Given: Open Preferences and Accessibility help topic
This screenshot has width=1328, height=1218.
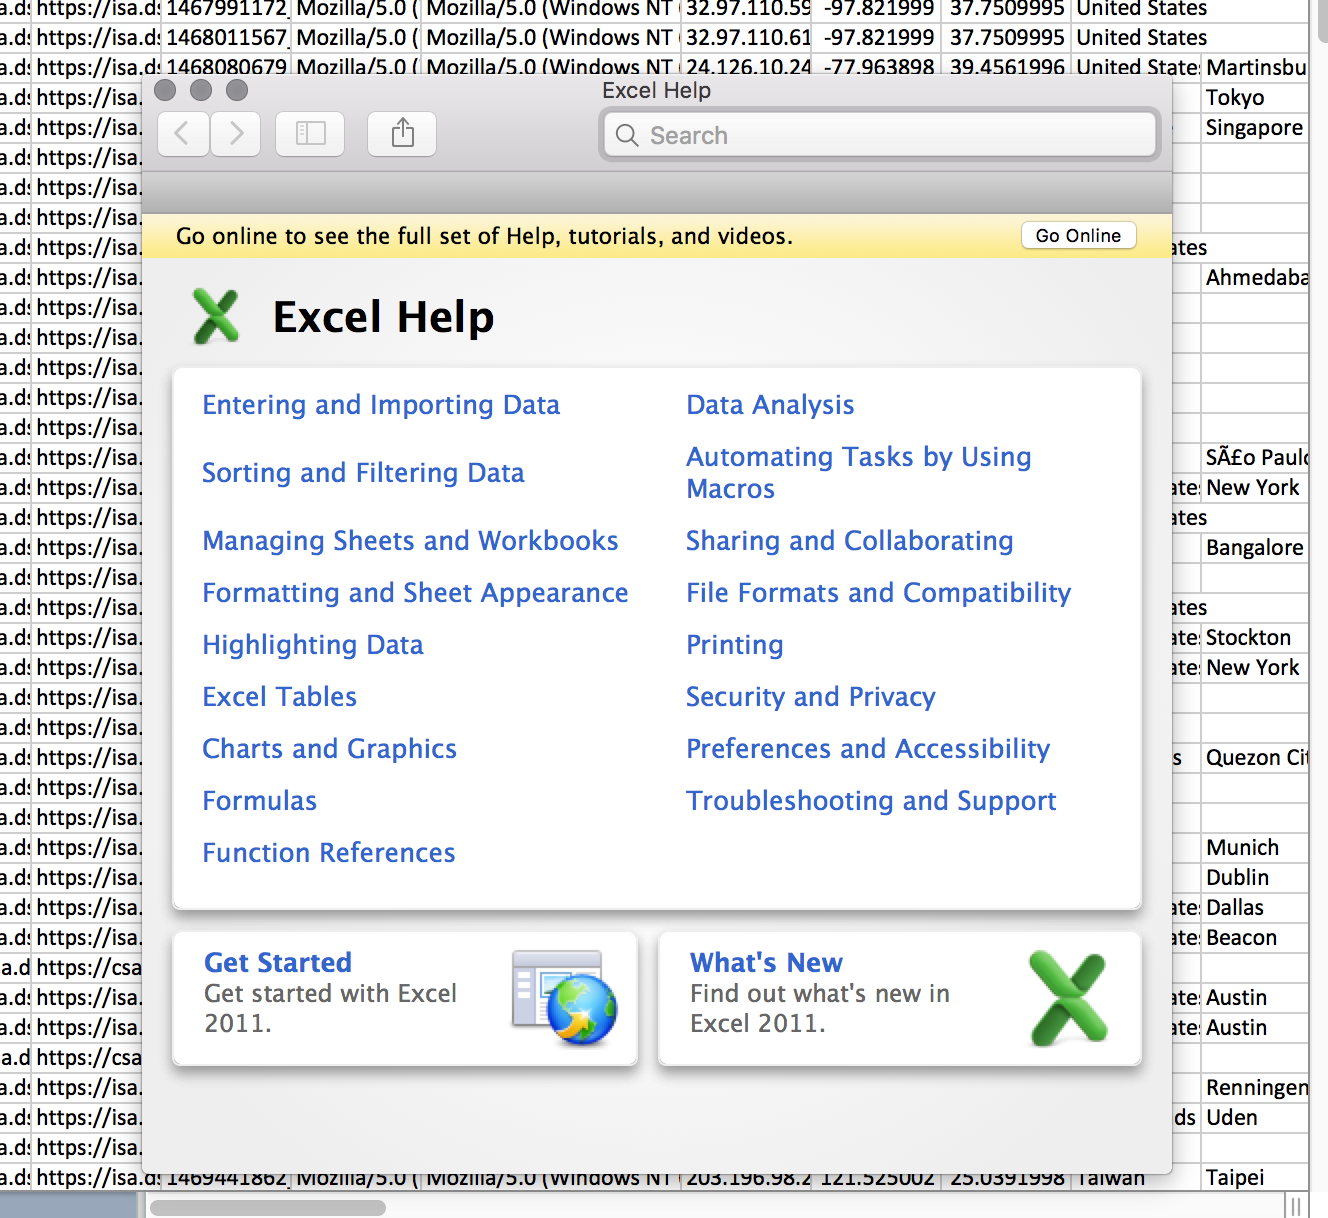Looking at the screenshot, I should point(868,749).
